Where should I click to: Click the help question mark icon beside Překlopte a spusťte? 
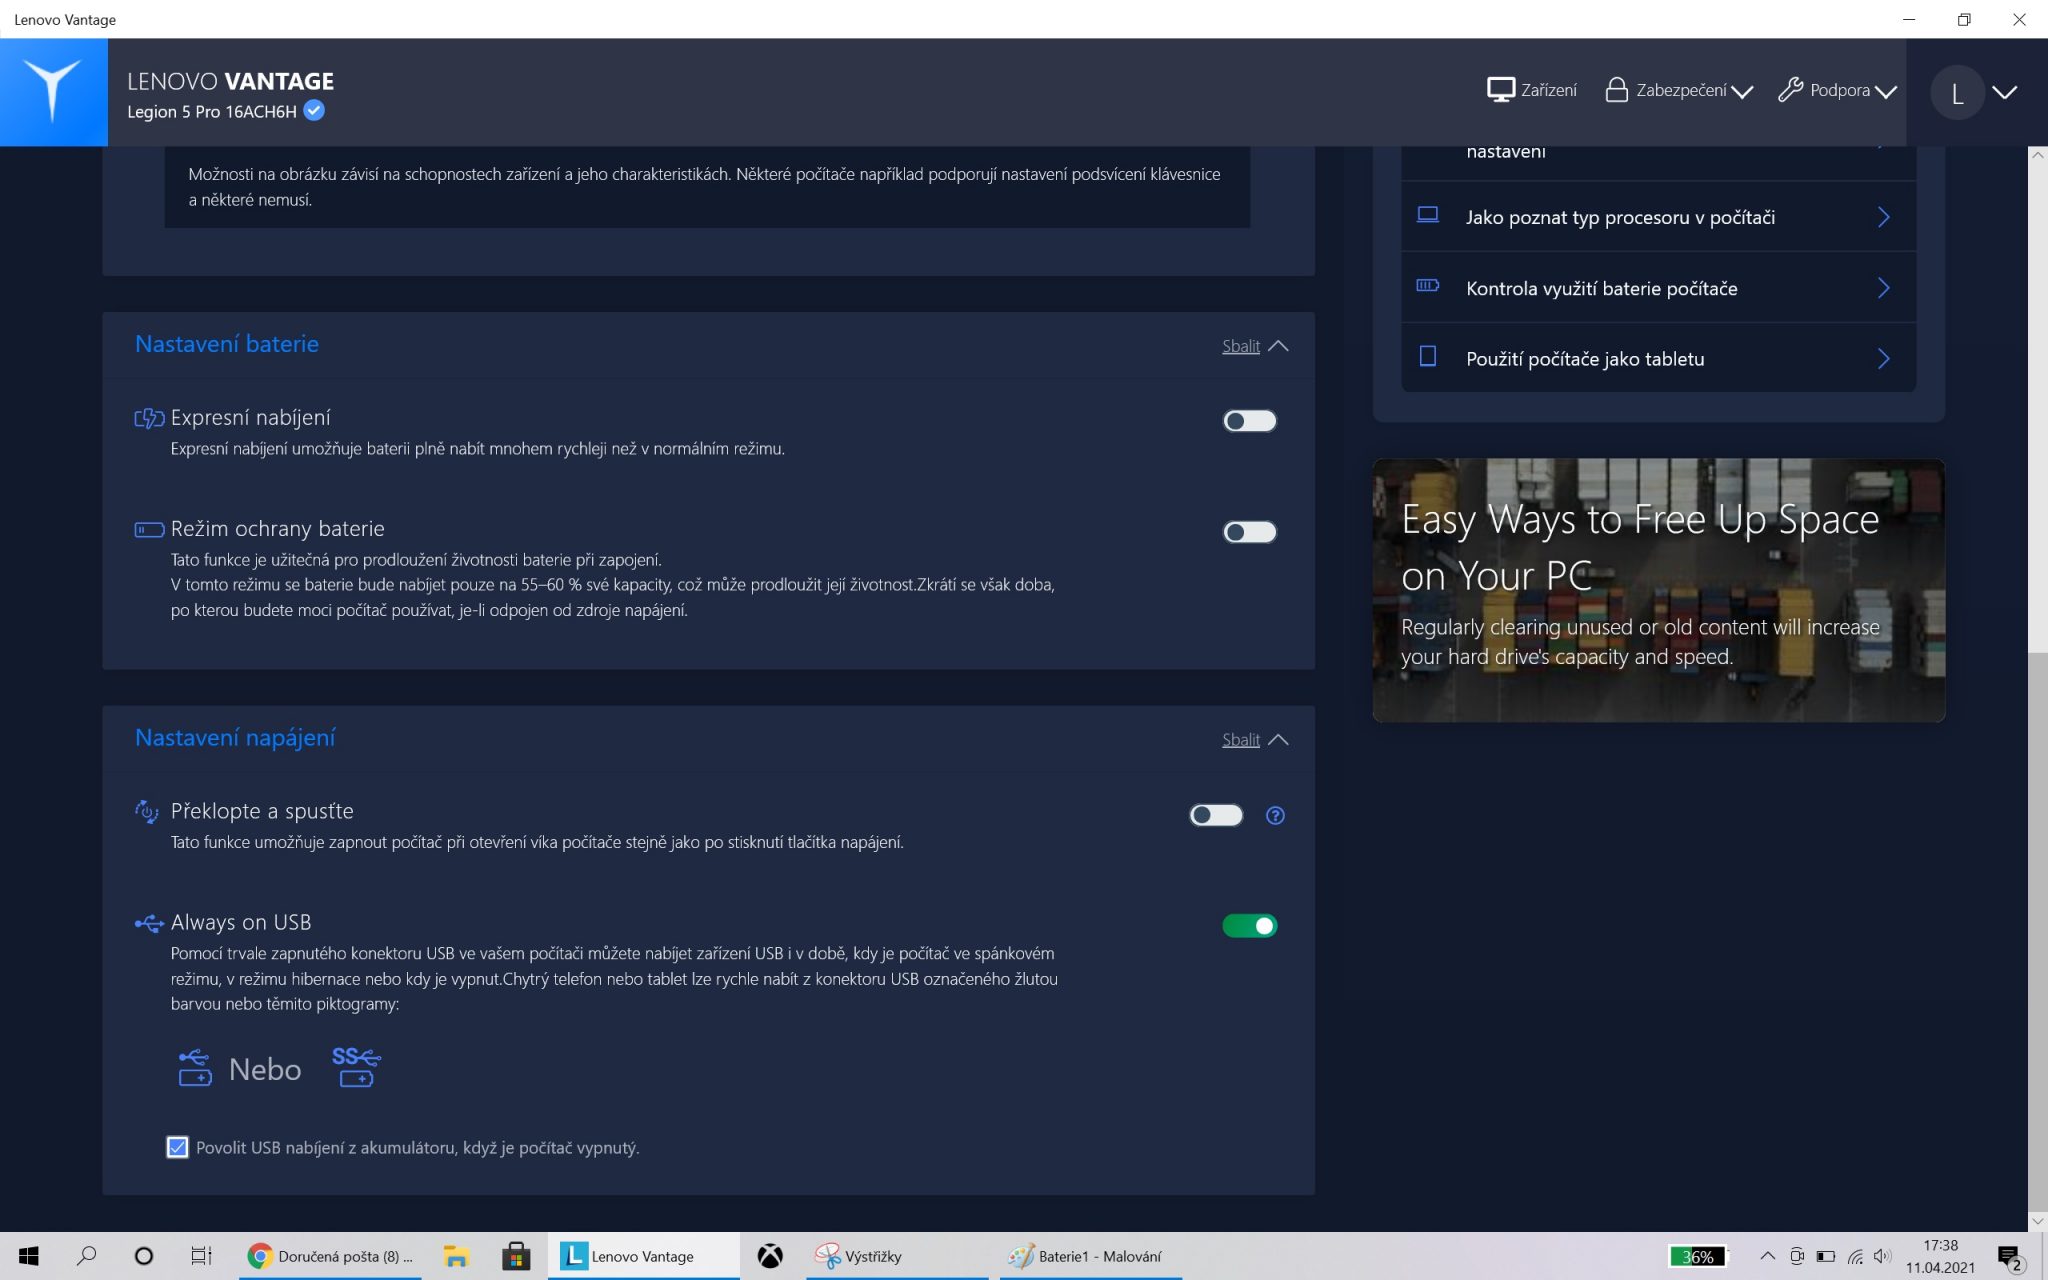pos(1275,815)
